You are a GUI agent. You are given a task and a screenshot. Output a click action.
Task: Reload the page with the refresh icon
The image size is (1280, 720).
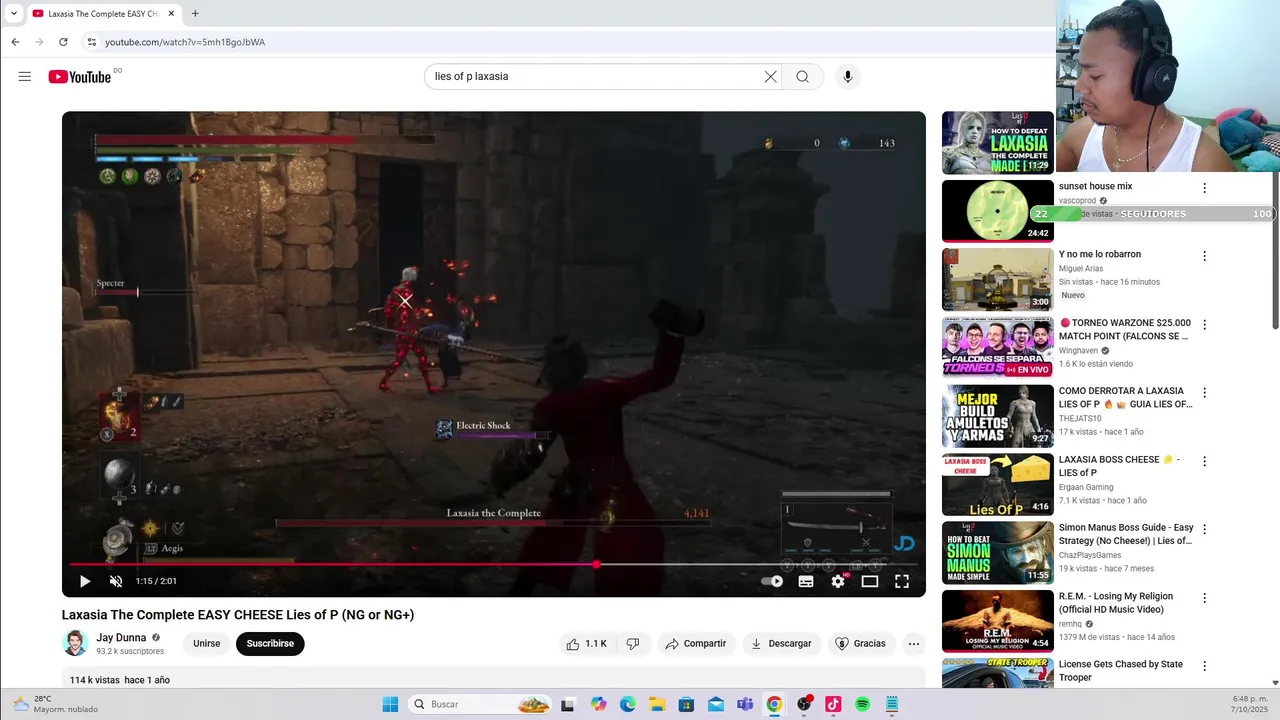coord(63,42)
